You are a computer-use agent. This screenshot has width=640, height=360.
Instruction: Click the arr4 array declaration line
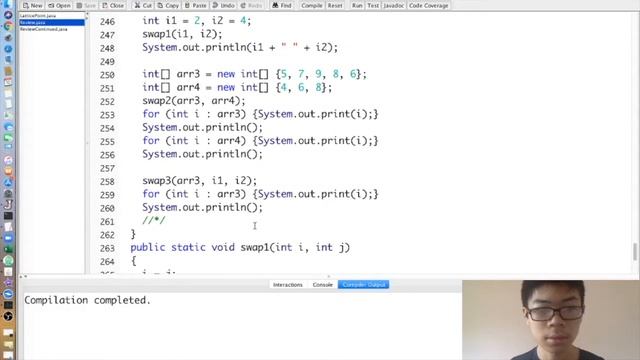point(237,87)
